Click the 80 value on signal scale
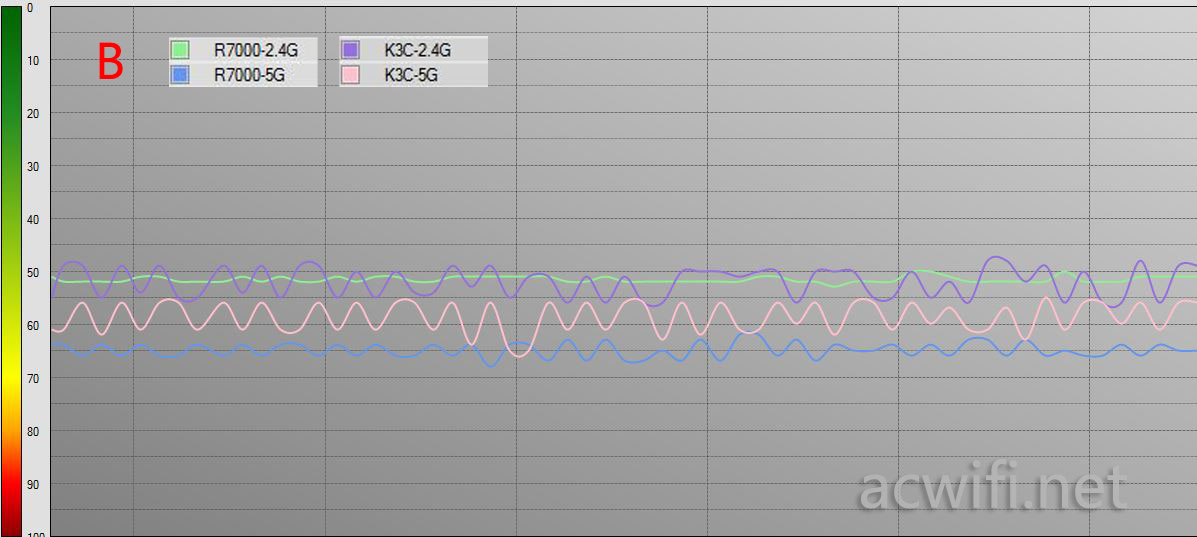Viewport: 1197px width, 537px height. [x=33, y=432]
